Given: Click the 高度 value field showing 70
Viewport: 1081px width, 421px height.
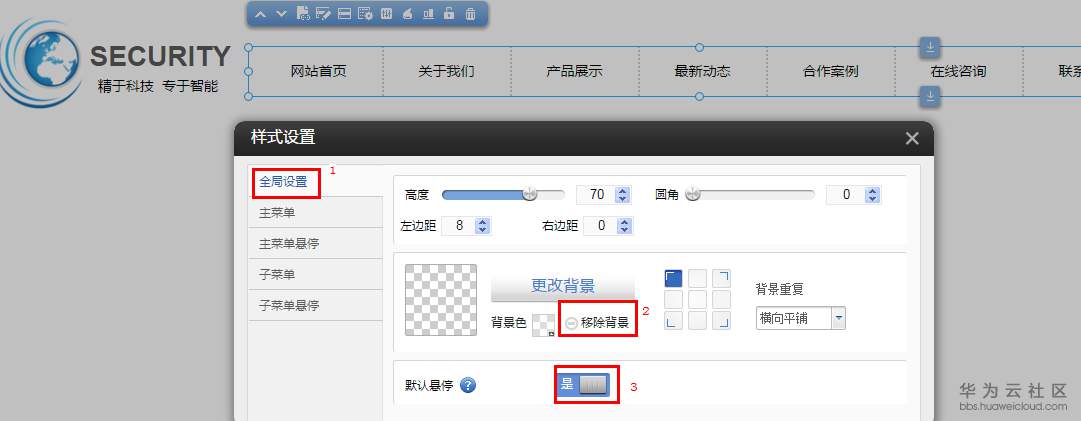Looking at the screenshot, I should point(596,195).
